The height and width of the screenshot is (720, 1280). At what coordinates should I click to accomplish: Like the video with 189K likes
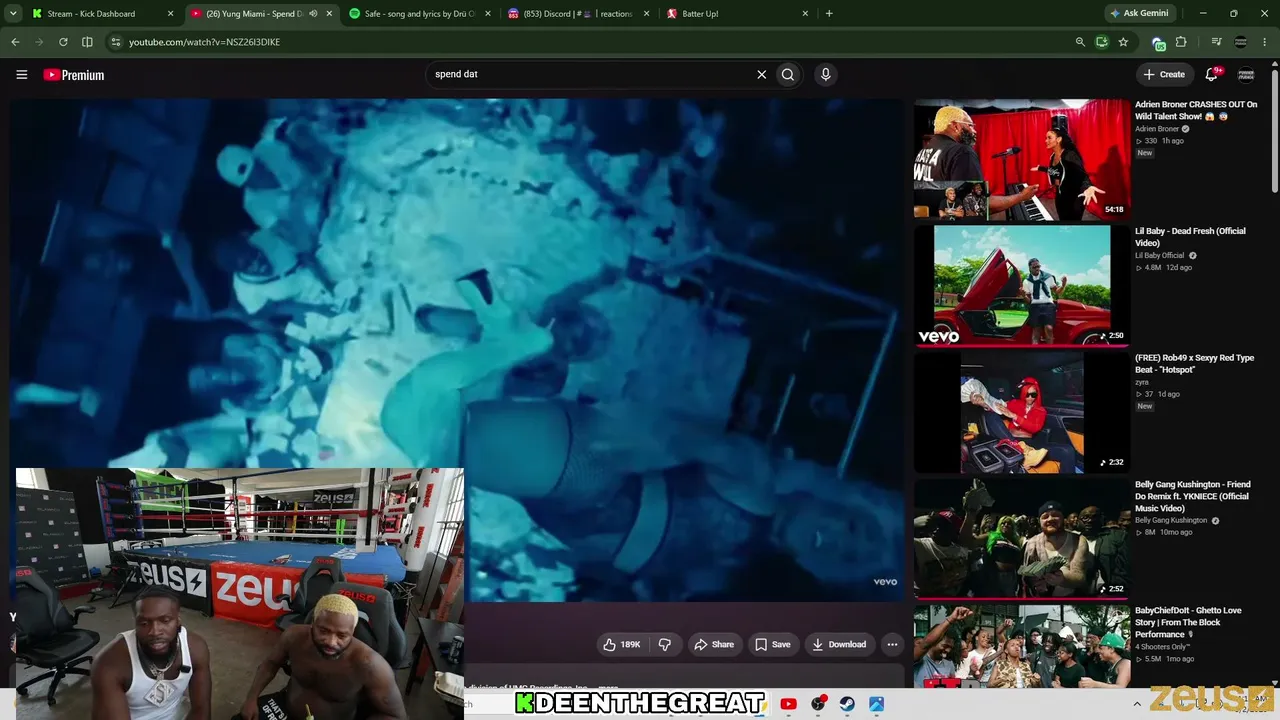[x=621, y=644]
